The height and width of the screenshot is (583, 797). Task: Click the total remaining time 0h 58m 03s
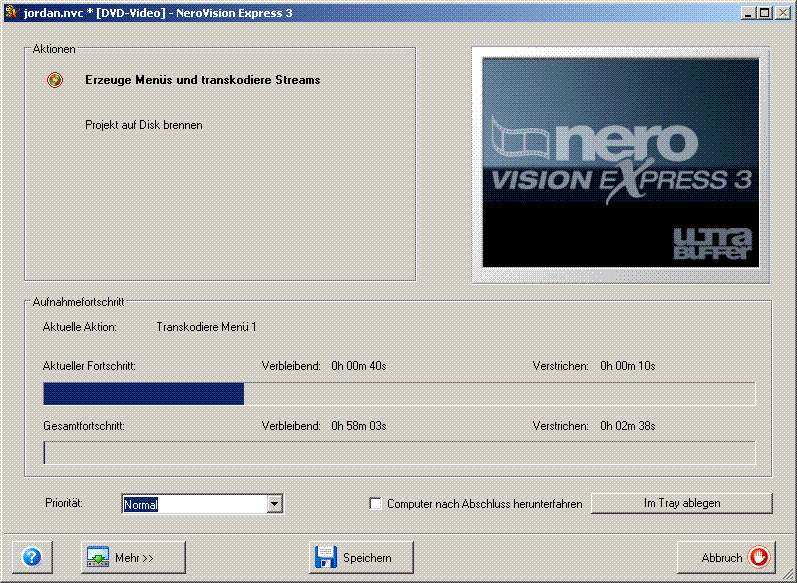pos(359,426)
